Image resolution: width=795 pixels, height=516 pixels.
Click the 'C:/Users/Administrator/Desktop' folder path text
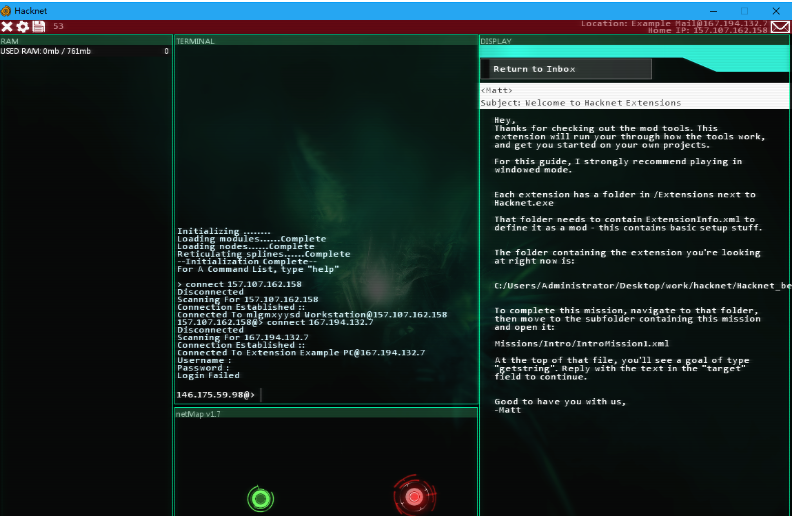[642, 286]
